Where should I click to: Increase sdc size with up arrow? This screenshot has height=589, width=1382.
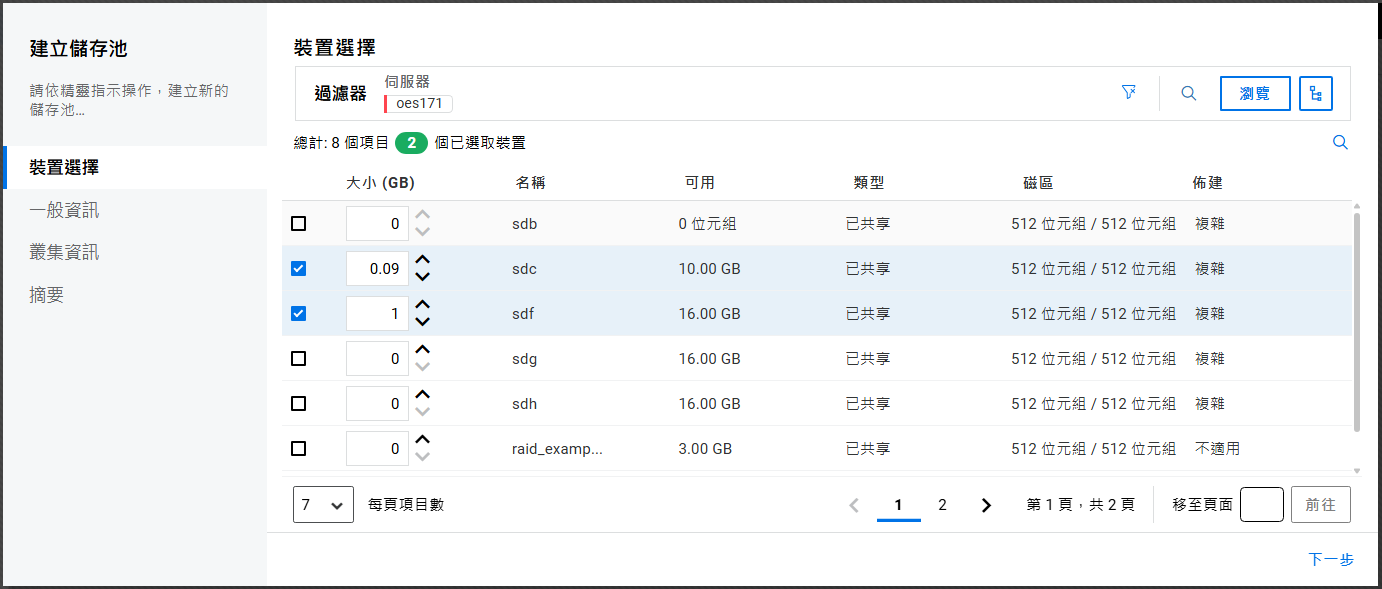click(423, 260)
